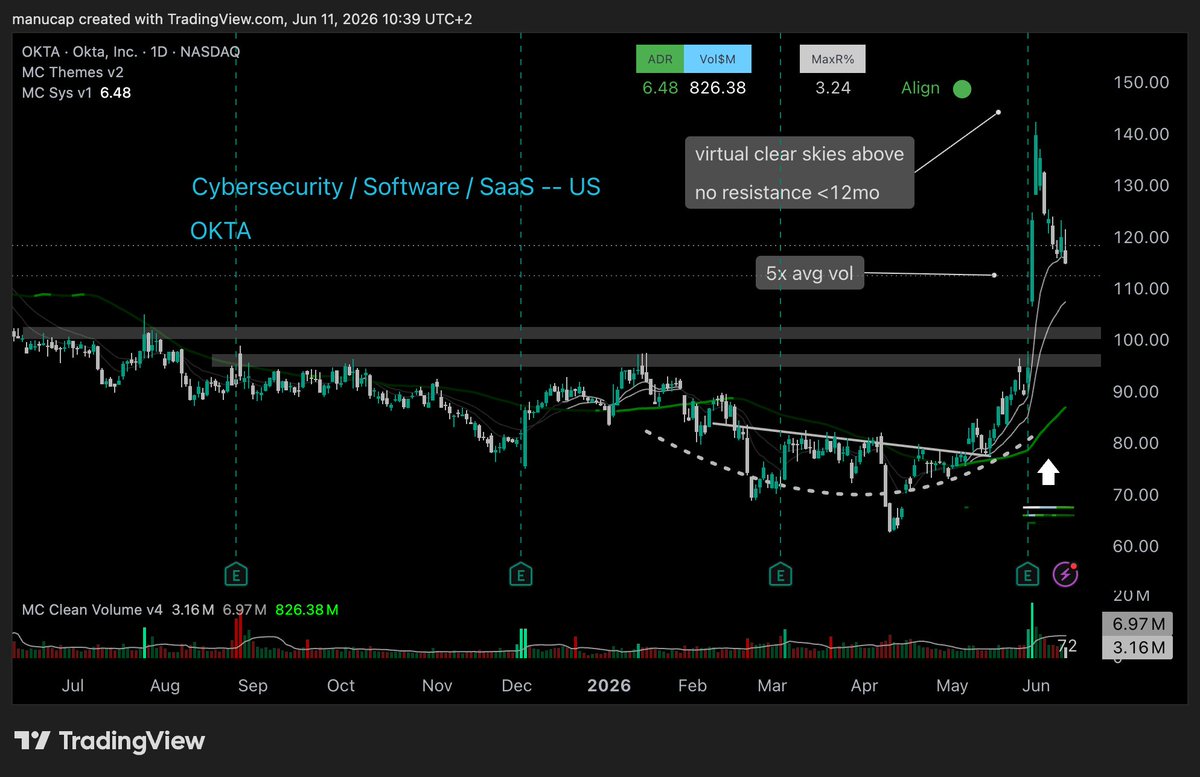Click the Oct label on the time axis
The width and height of the screenshot is (1200, 777).
(341, 685)
